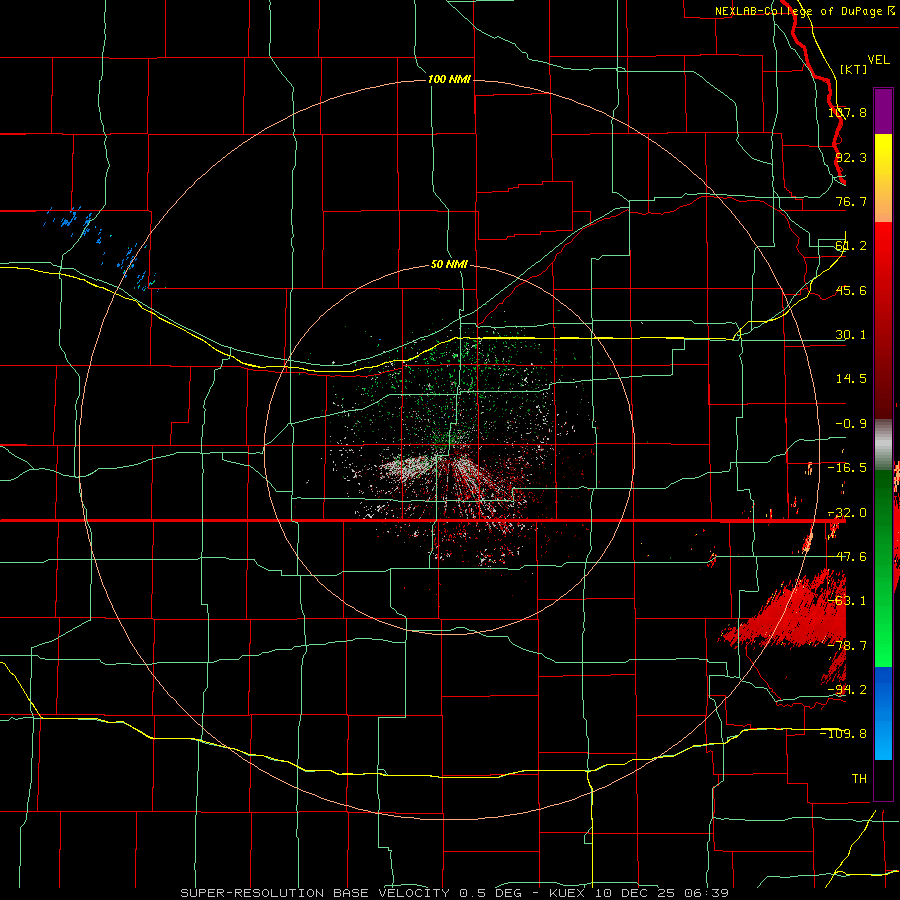The width and height of the screenshot is (900, 900).
Task: Pick the purple segment of the velocity color bar
Action: tap(883, 111)
